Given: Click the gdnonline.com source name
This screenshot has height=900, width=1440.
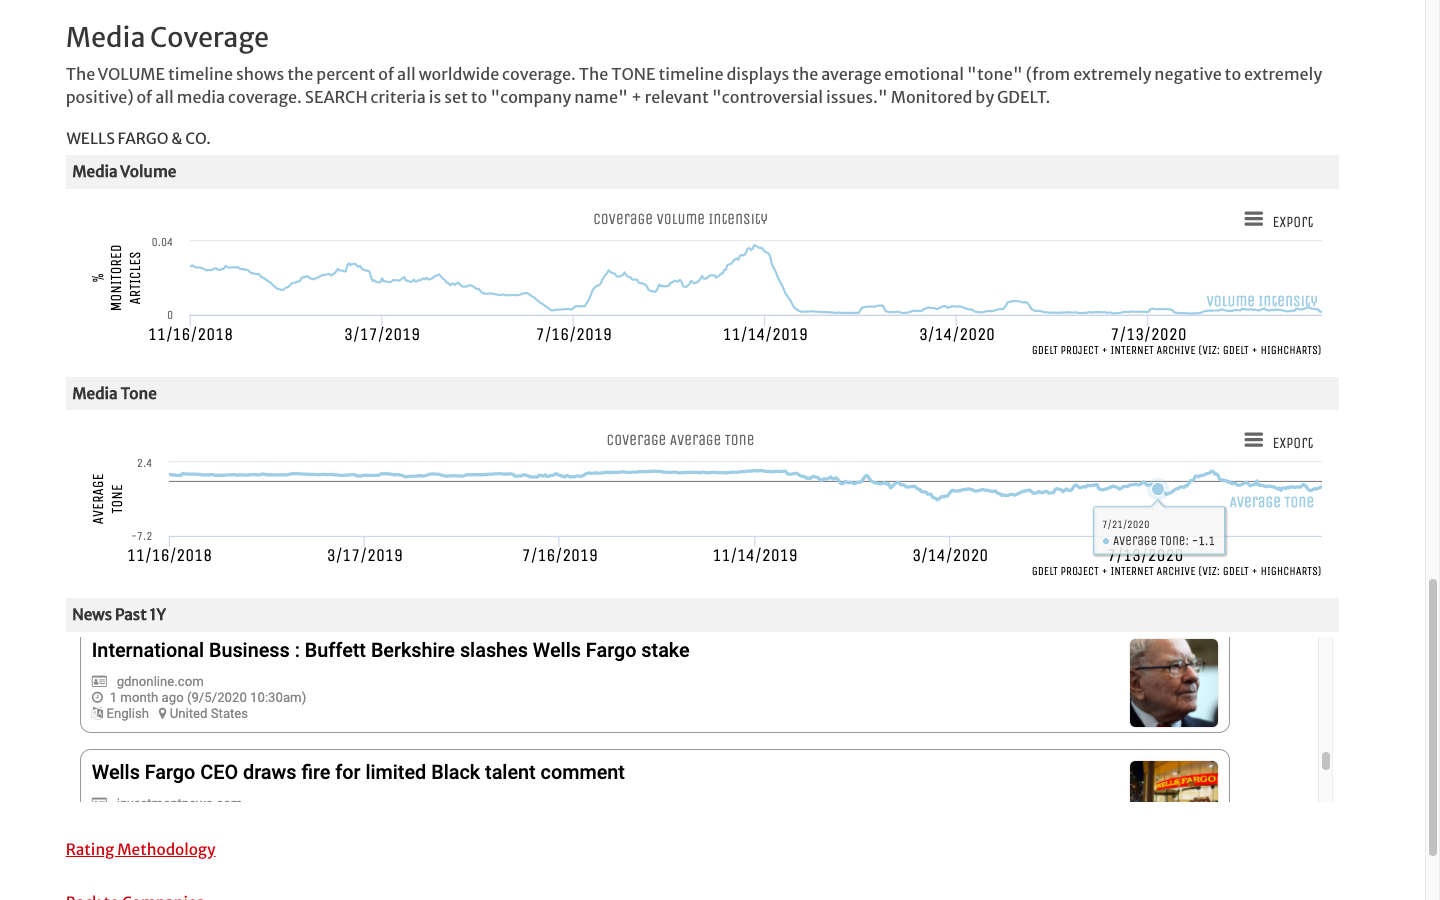Looking at the screenshot, I should [160, 682].
